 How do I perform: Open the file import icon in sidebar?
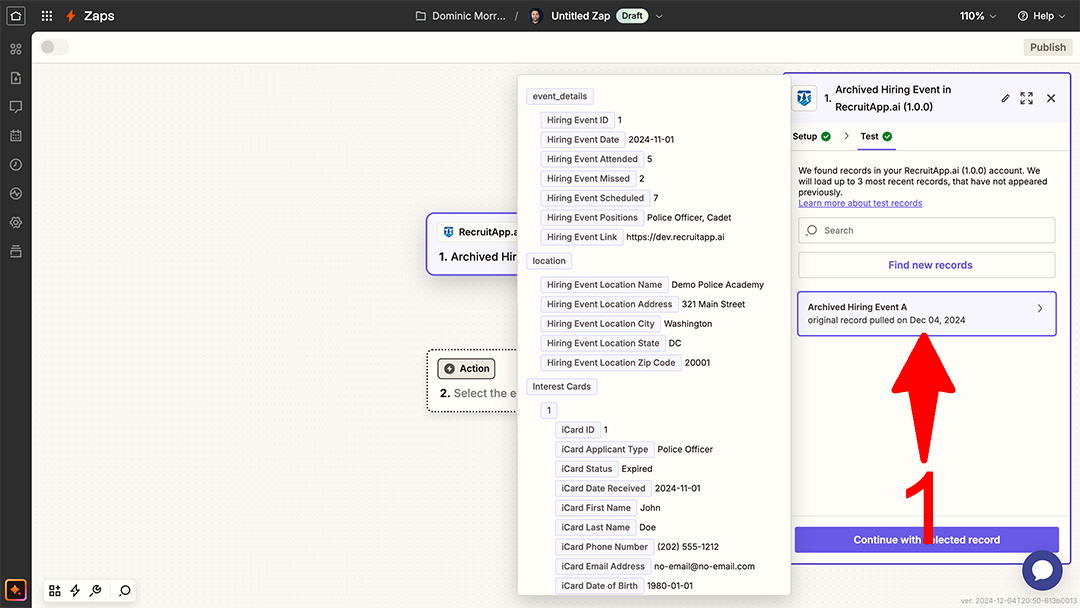[16, 78]
